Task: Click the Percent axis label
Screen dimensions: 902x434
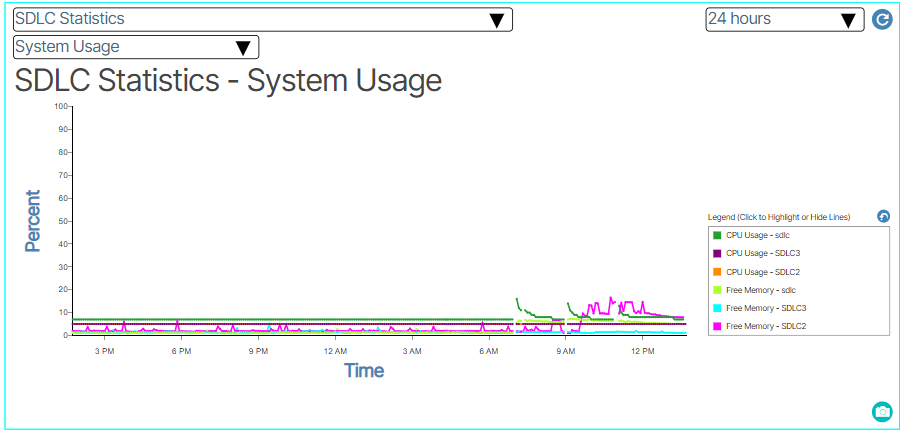Action: pos(33,221)
